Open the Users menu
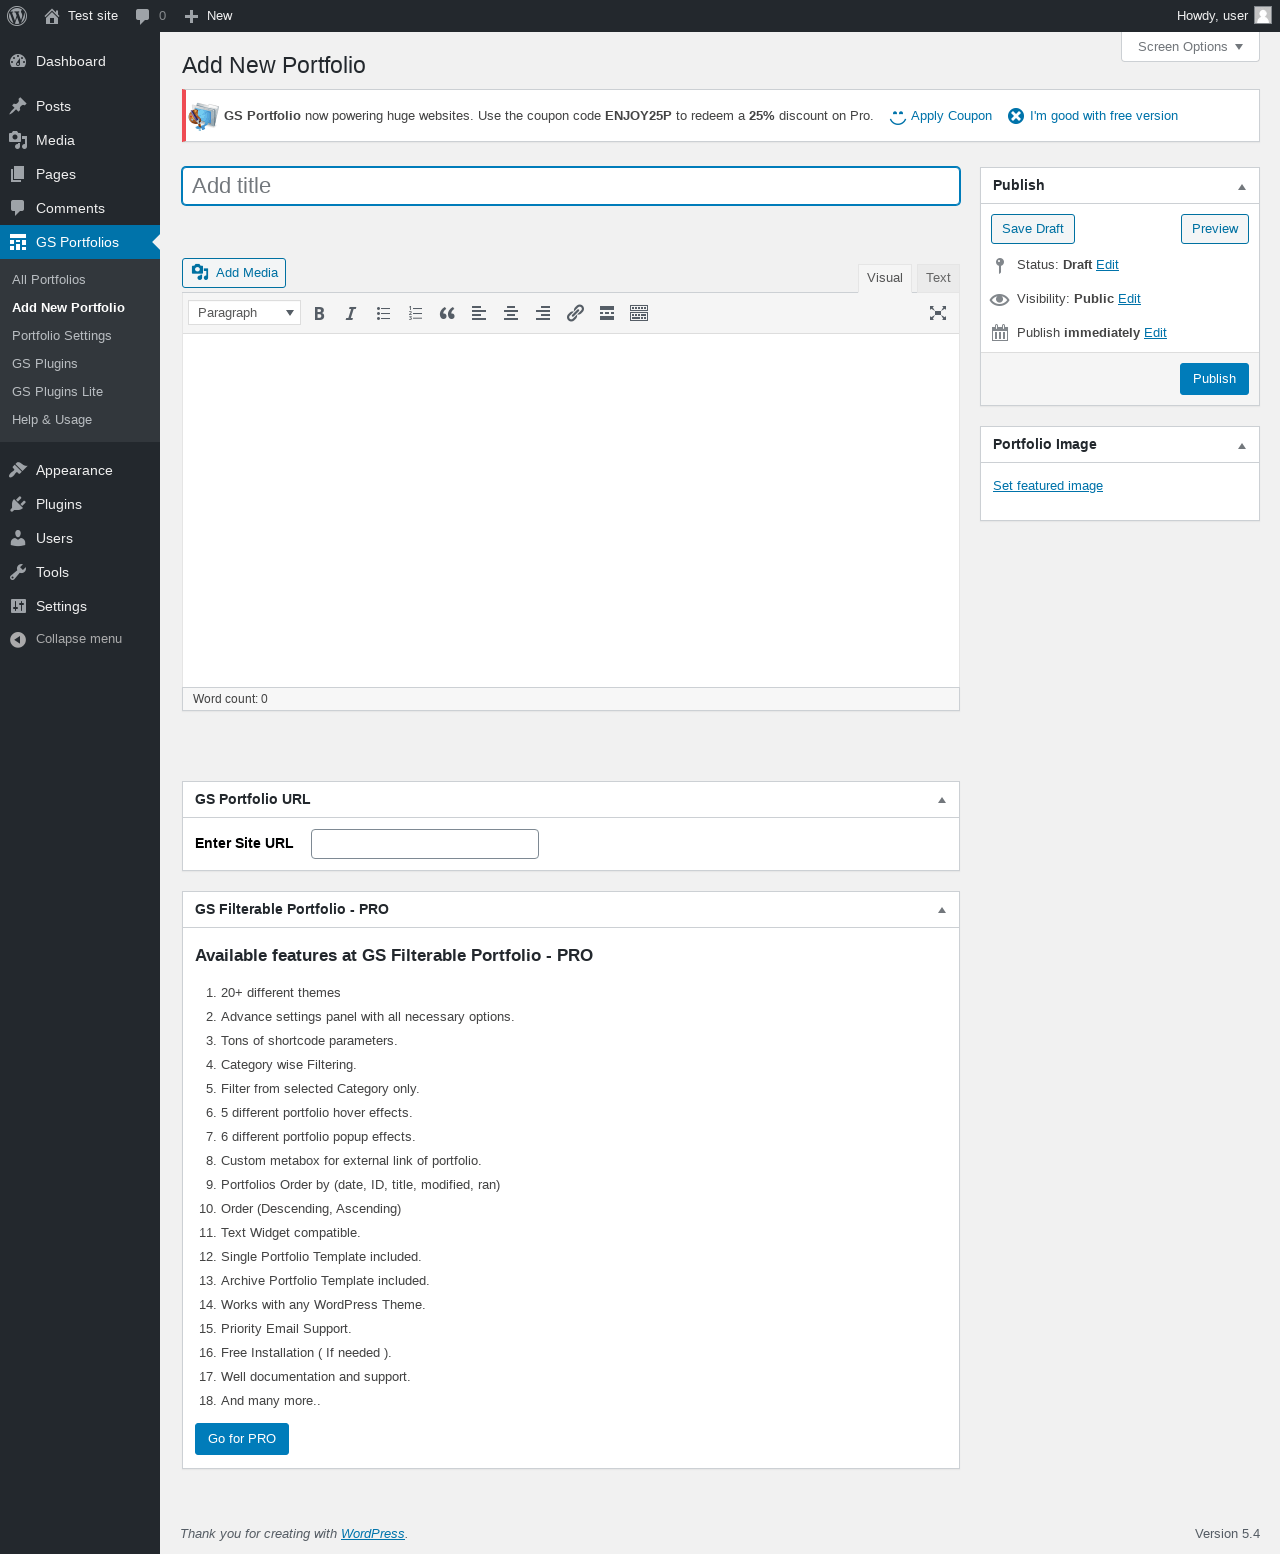 80,538
